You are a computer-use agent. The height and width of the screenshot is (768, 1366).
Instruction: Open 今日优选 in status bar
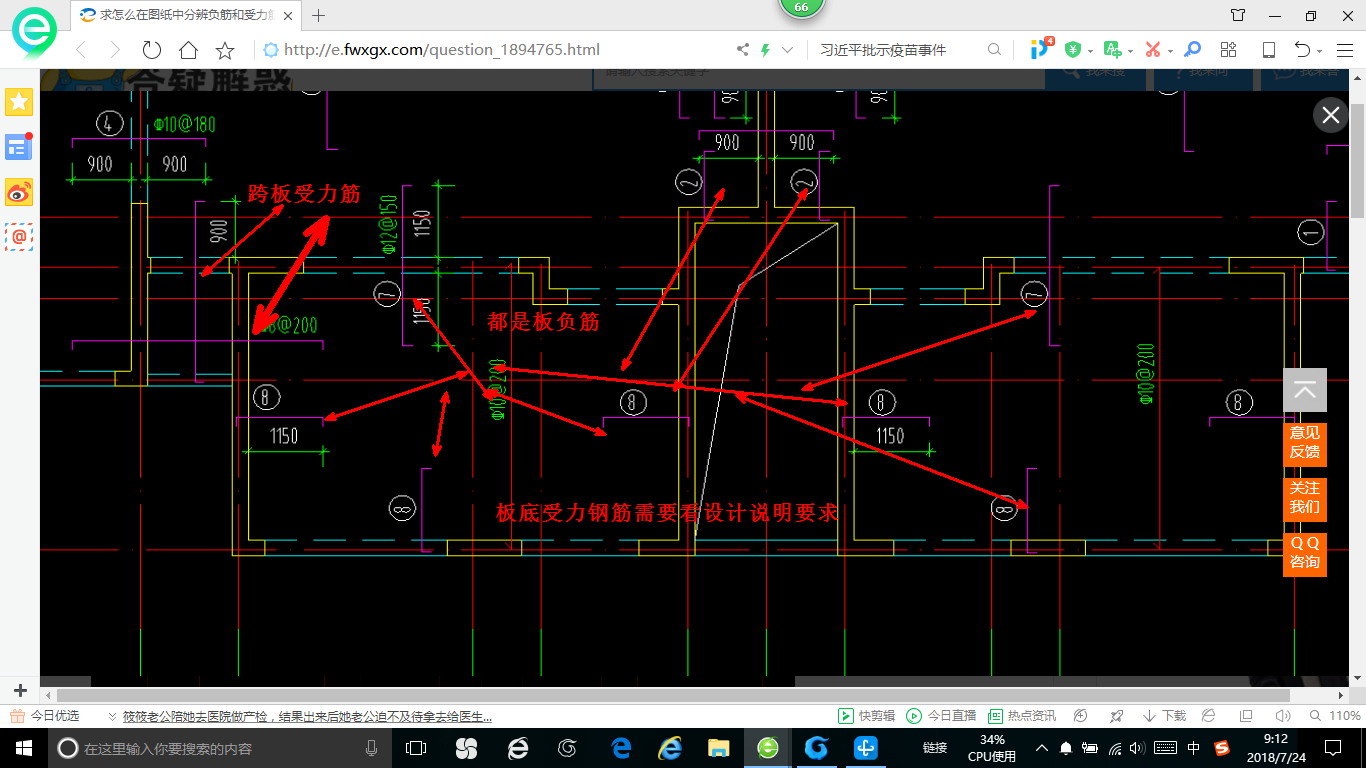[x=45, y=716]
